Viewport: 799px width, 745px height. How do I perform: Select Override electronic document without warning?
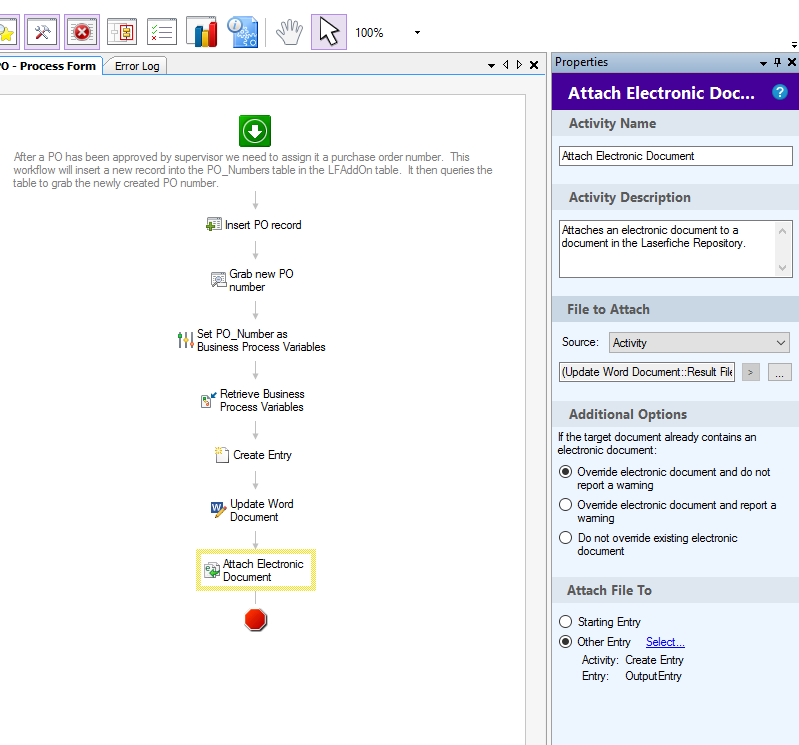565,472
